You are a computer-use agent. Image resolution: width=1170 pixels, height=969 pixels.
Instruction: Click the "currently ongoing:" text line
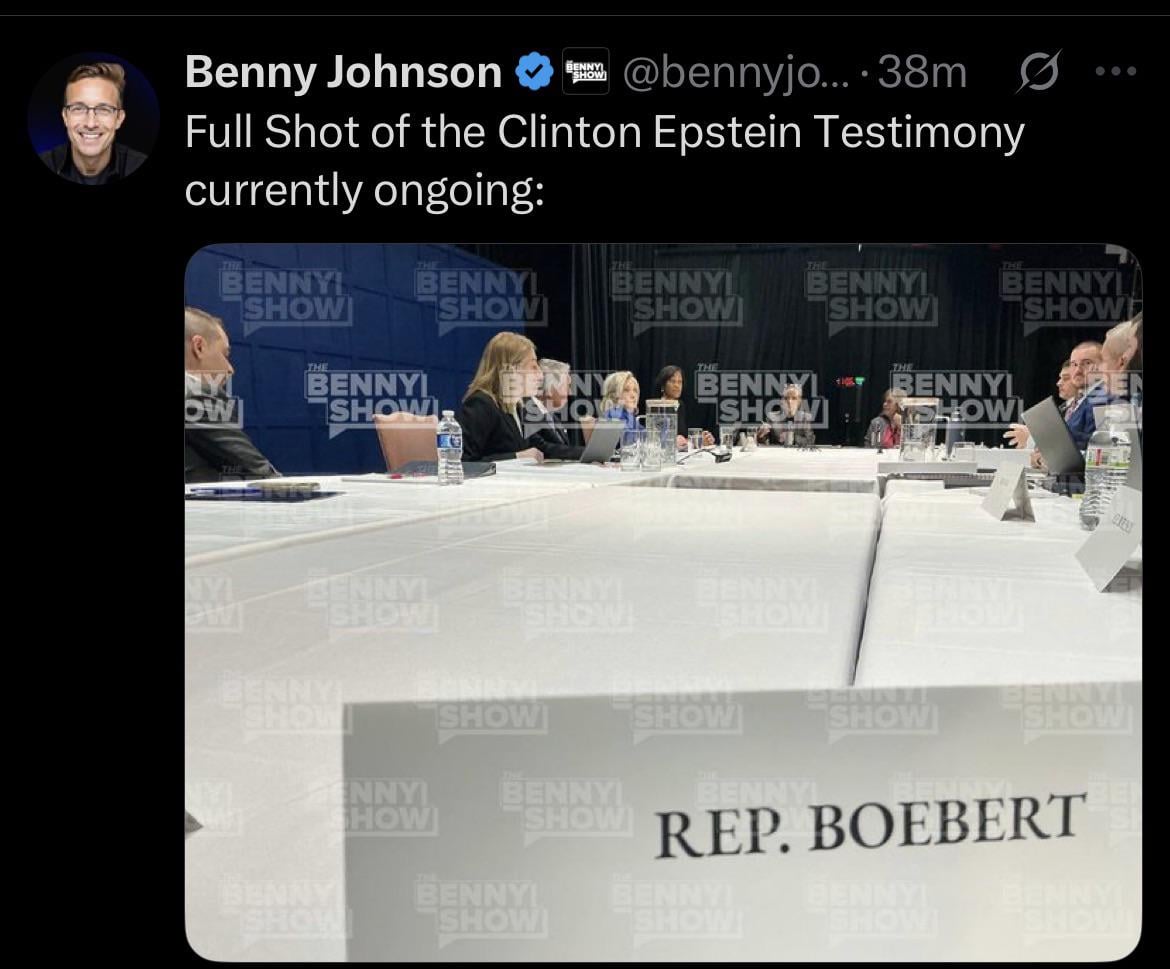tap(364, 191)
